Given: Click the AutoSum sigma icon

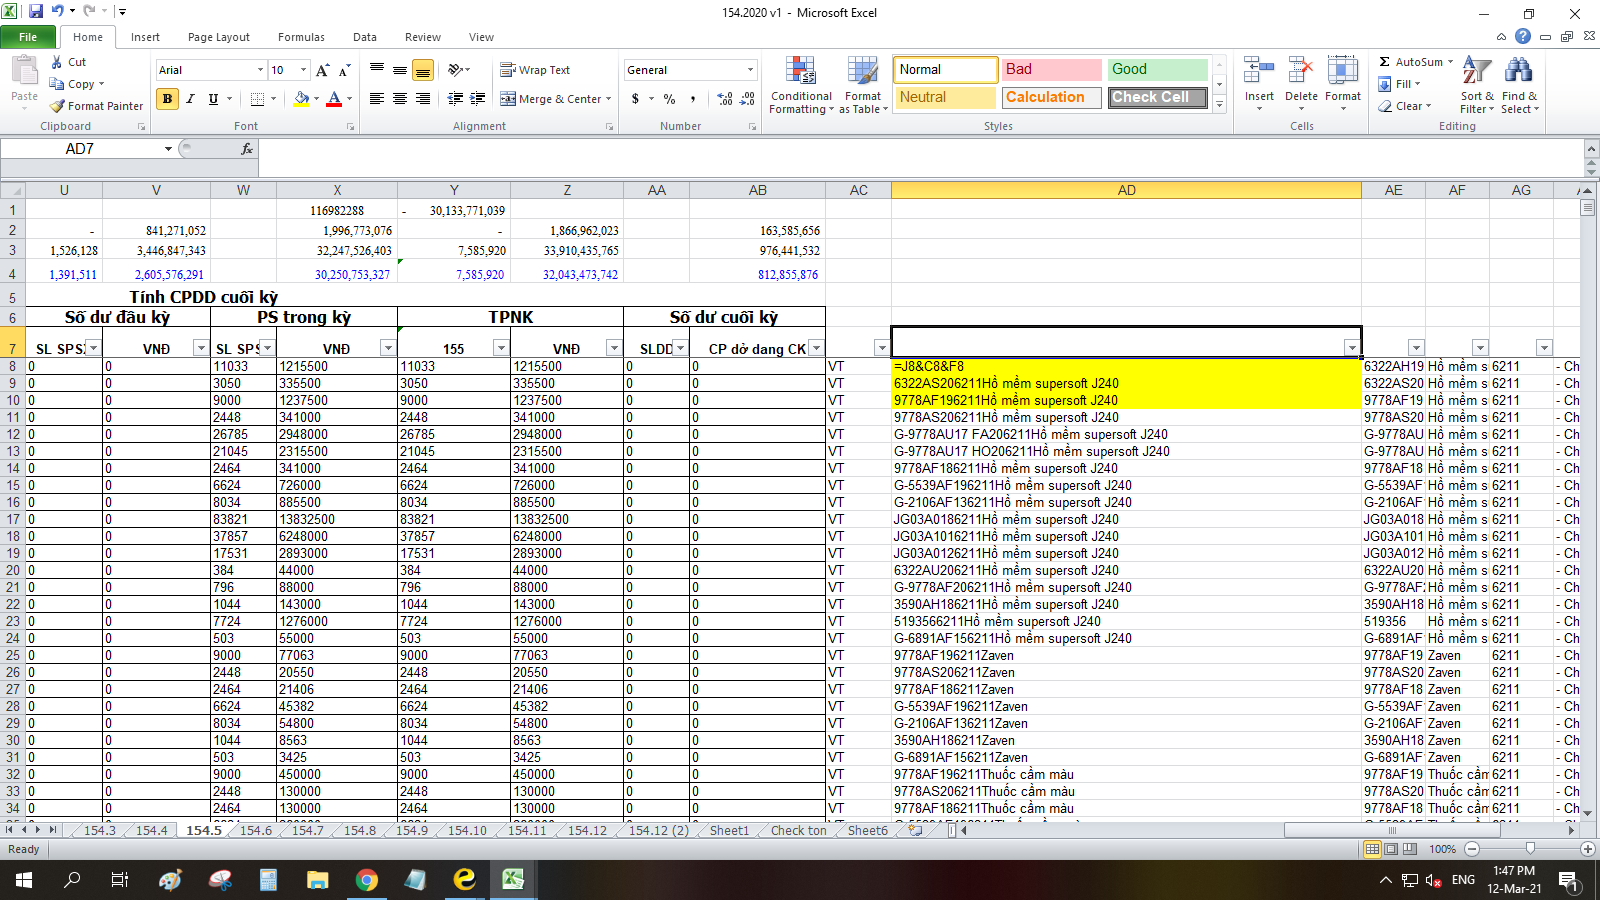Looking at the screenshot, I should click(1385, 62).
